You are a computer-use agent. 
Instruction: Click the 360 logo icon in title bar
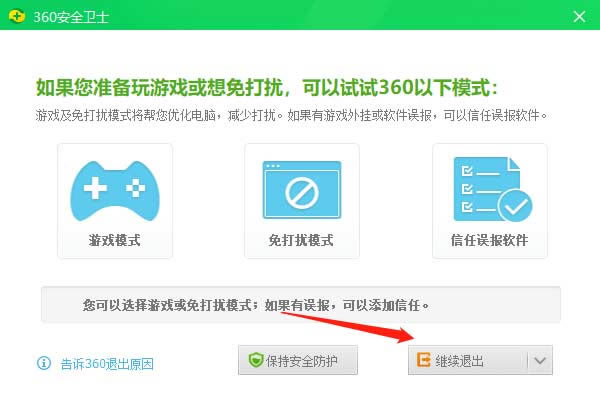click(x=16, y=16)
